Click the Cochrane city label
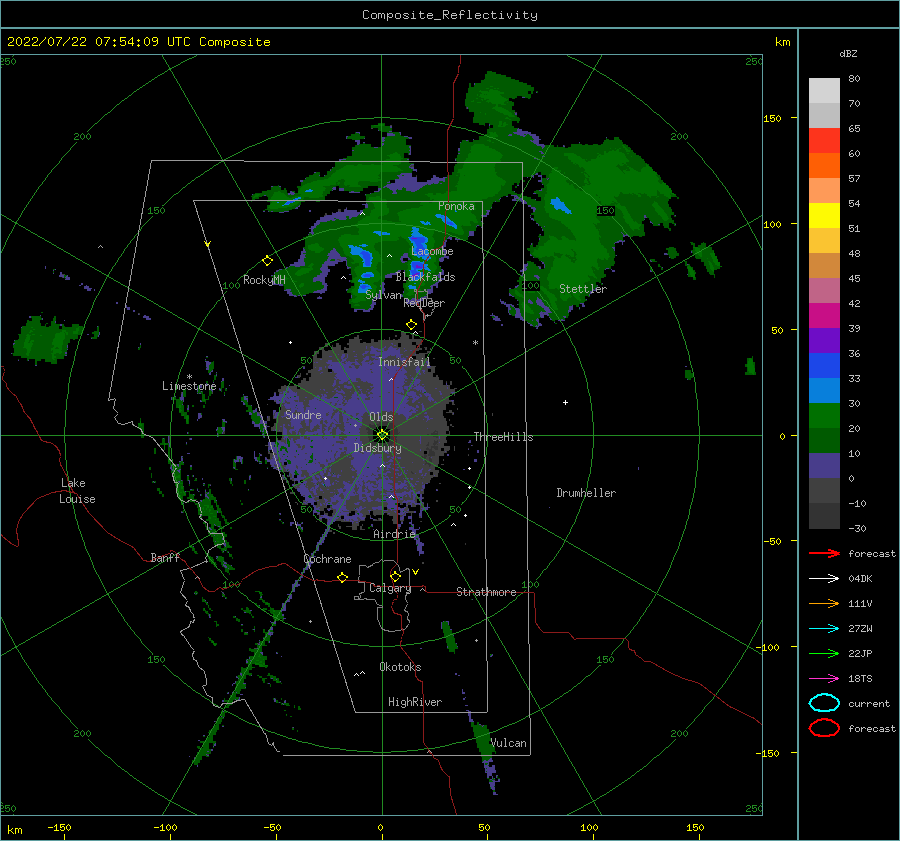 tap(327, 559)
